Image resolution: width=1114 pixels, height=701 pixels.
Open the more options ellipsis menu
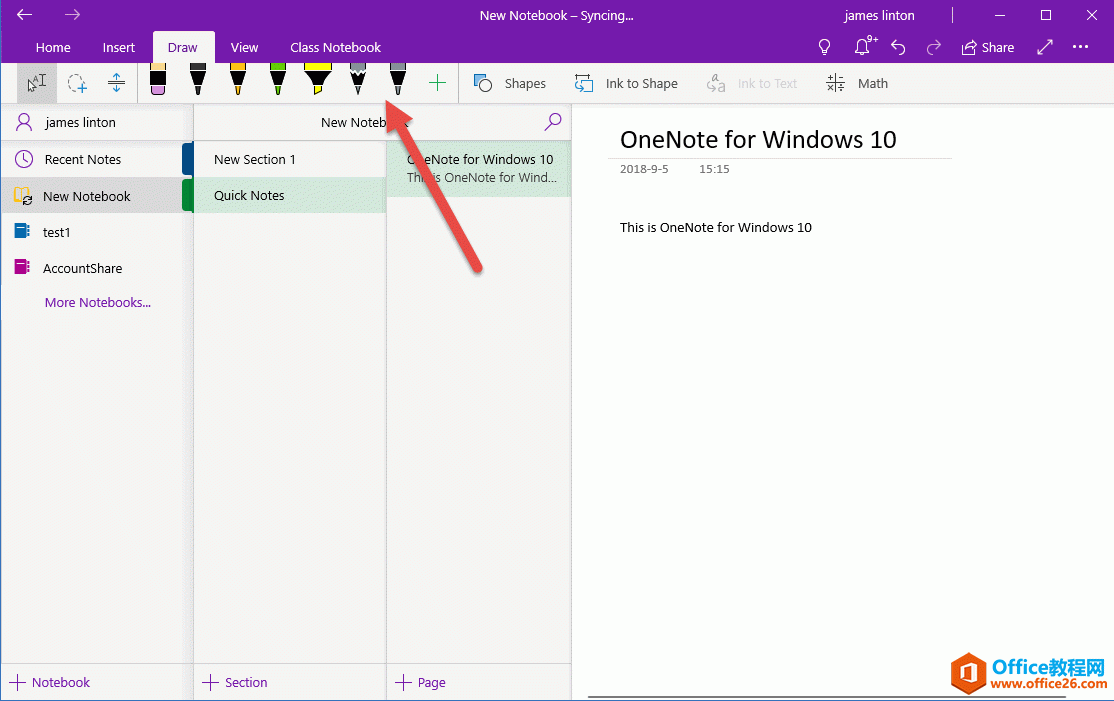(1080, 47)
